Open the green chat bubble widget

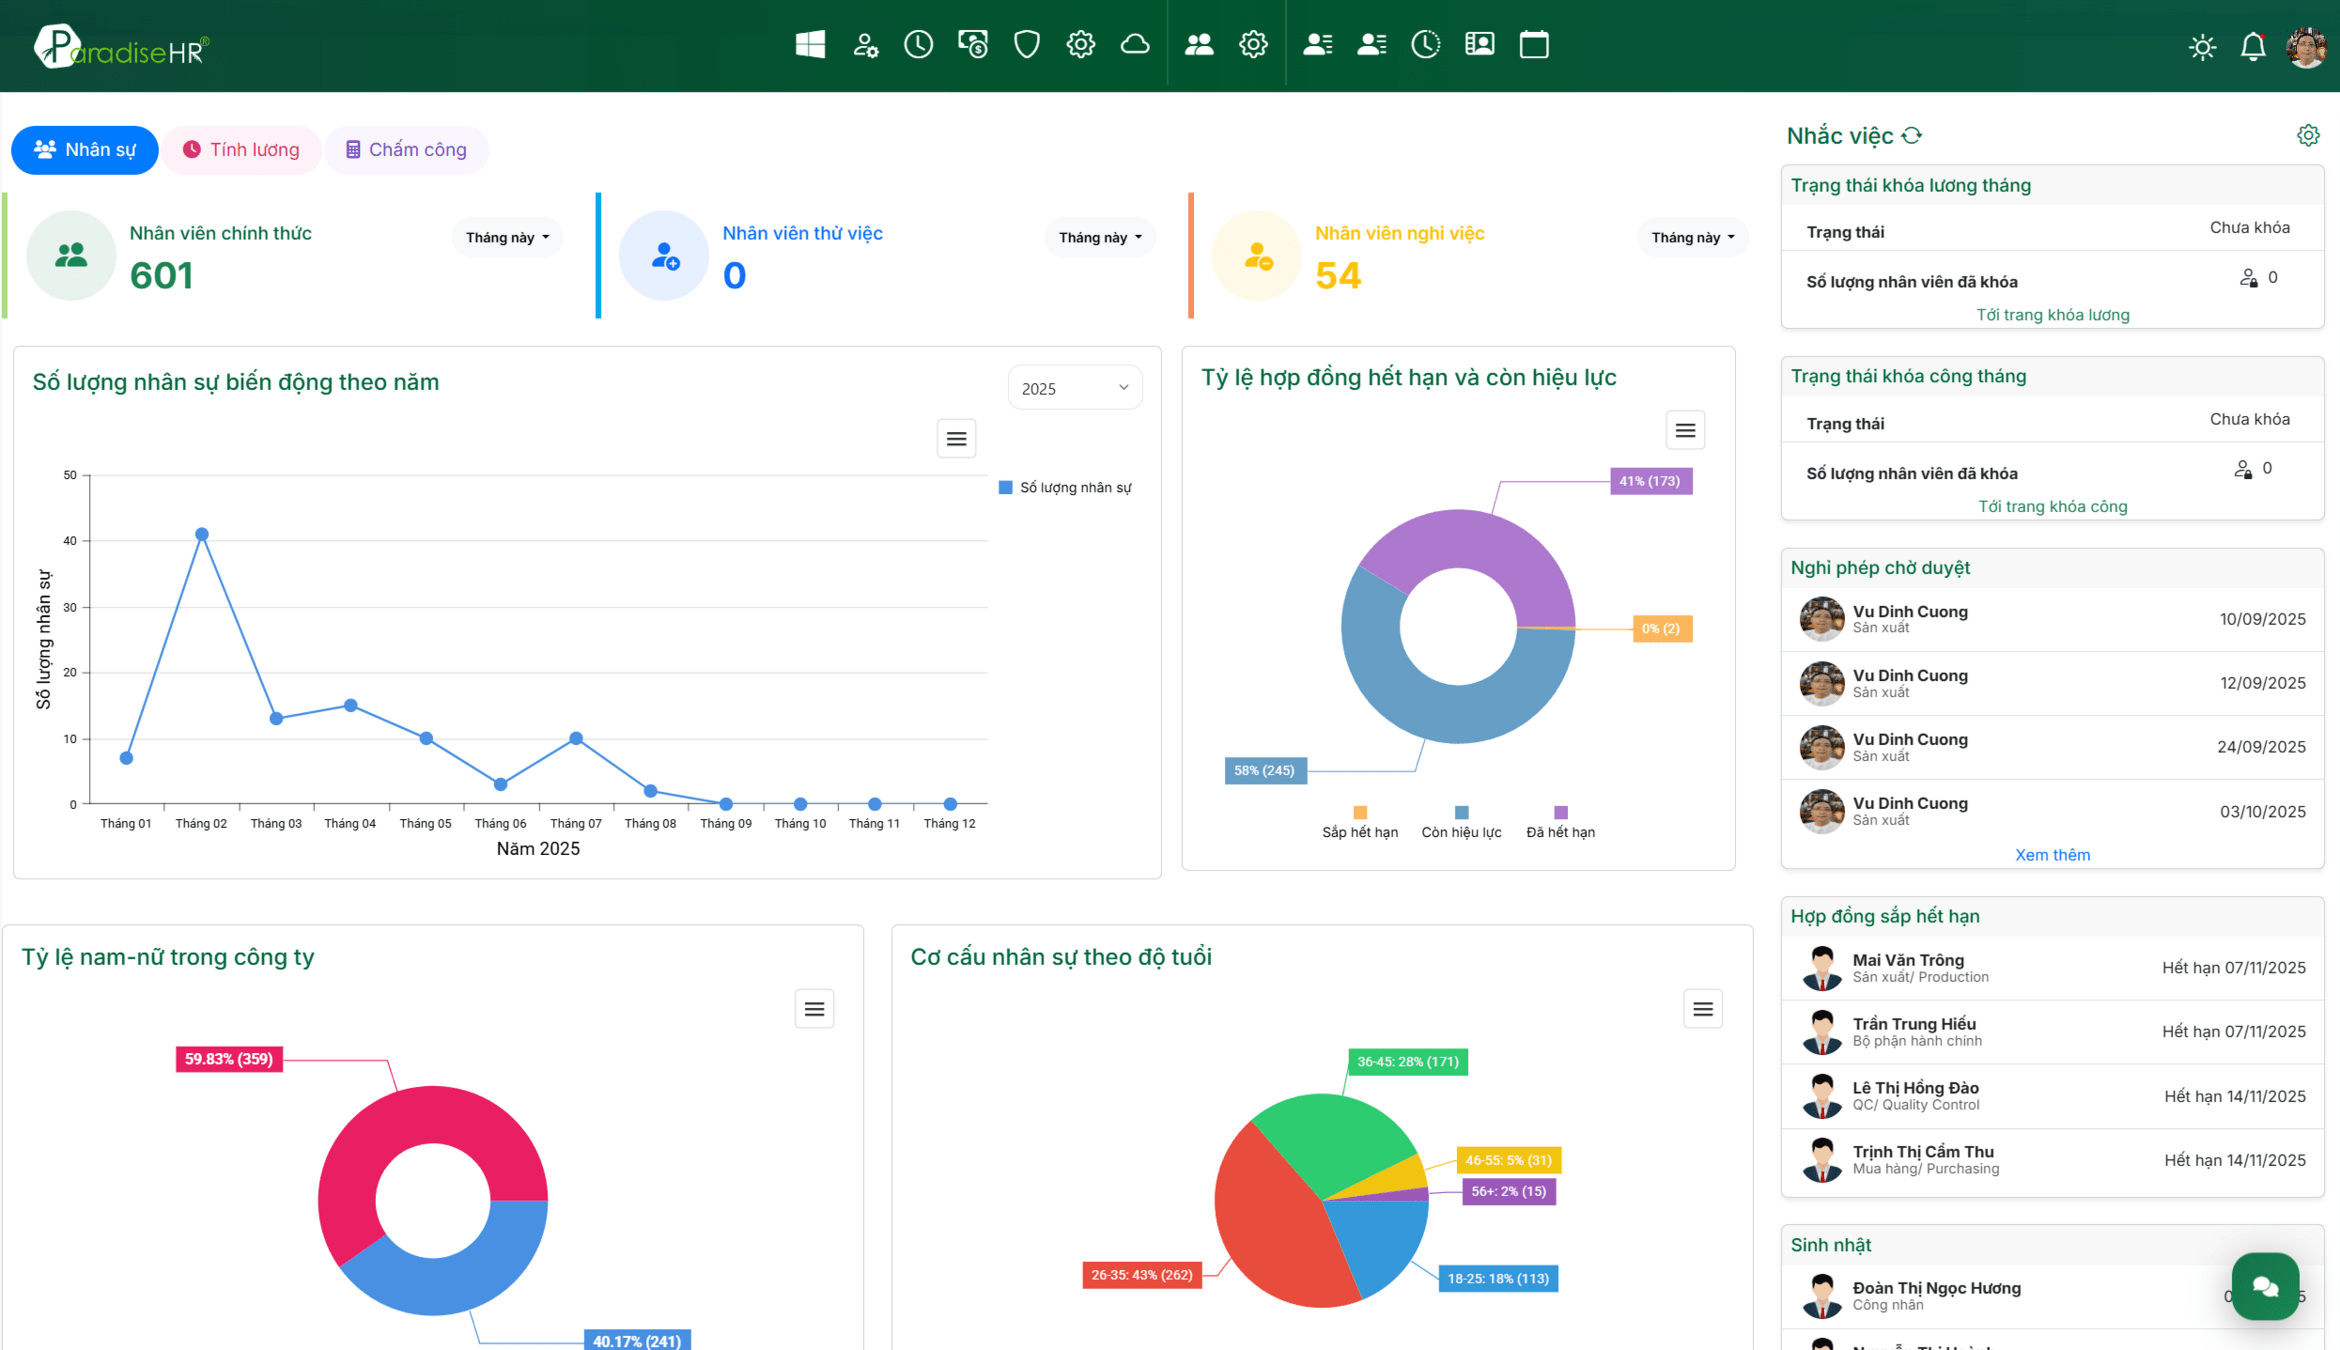pyautogui.click(x=2264, y=1286)
